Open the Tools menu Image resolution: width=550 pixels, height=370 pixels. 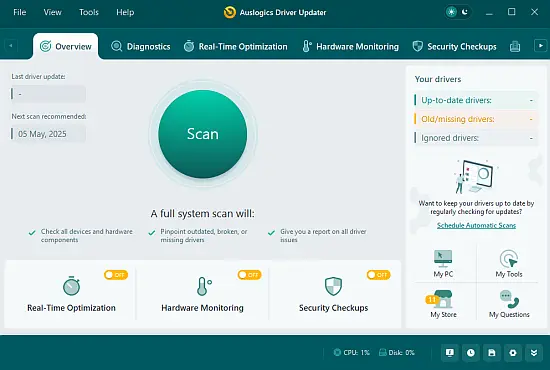click(89, 12)
